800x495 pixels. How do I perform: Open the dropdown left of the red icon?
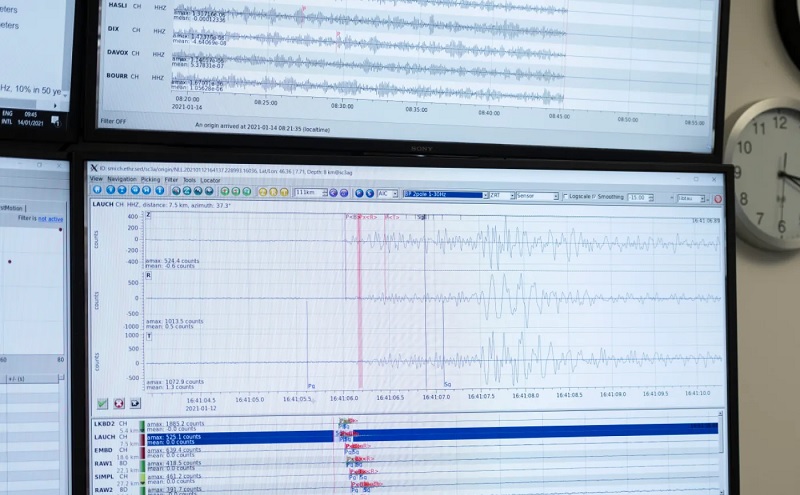[x=691, y=199]
